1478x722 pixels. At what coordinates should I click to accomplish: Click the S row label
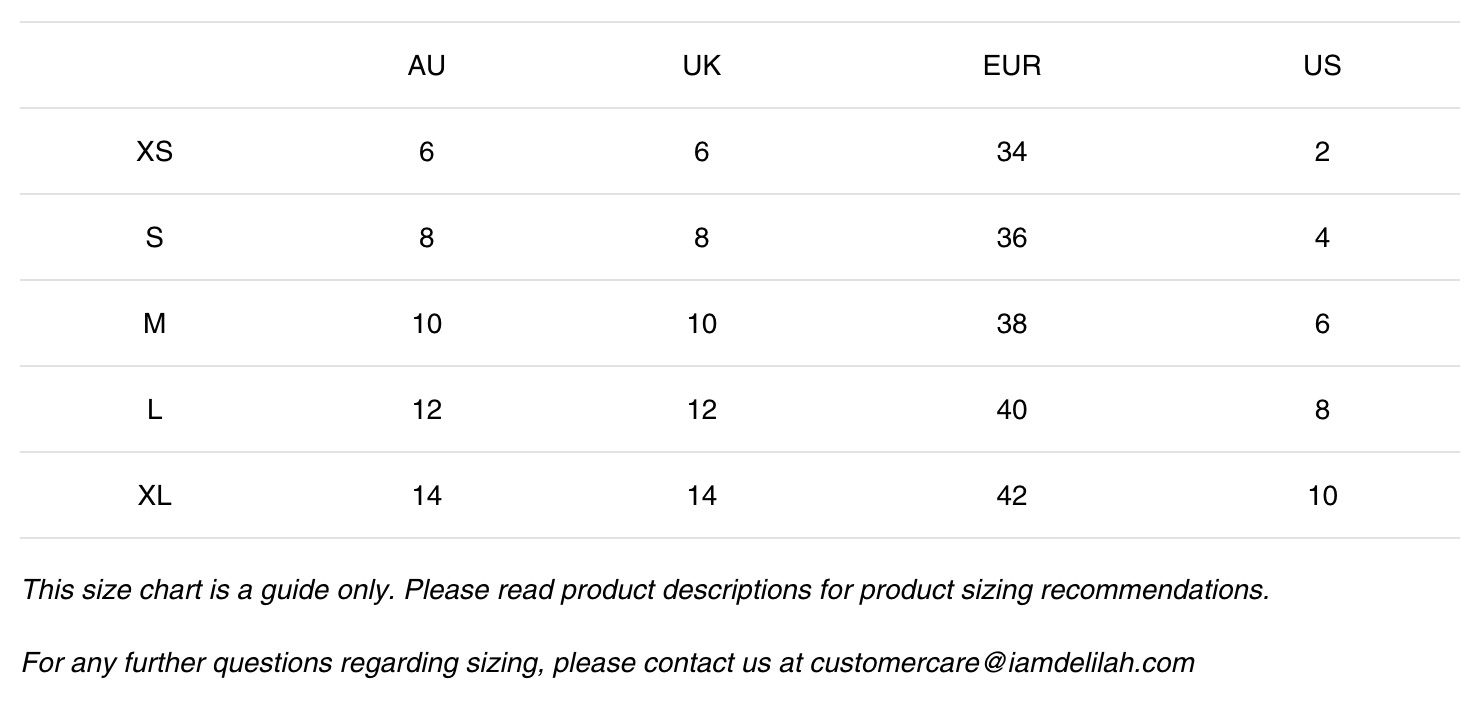tap(154, 238)
